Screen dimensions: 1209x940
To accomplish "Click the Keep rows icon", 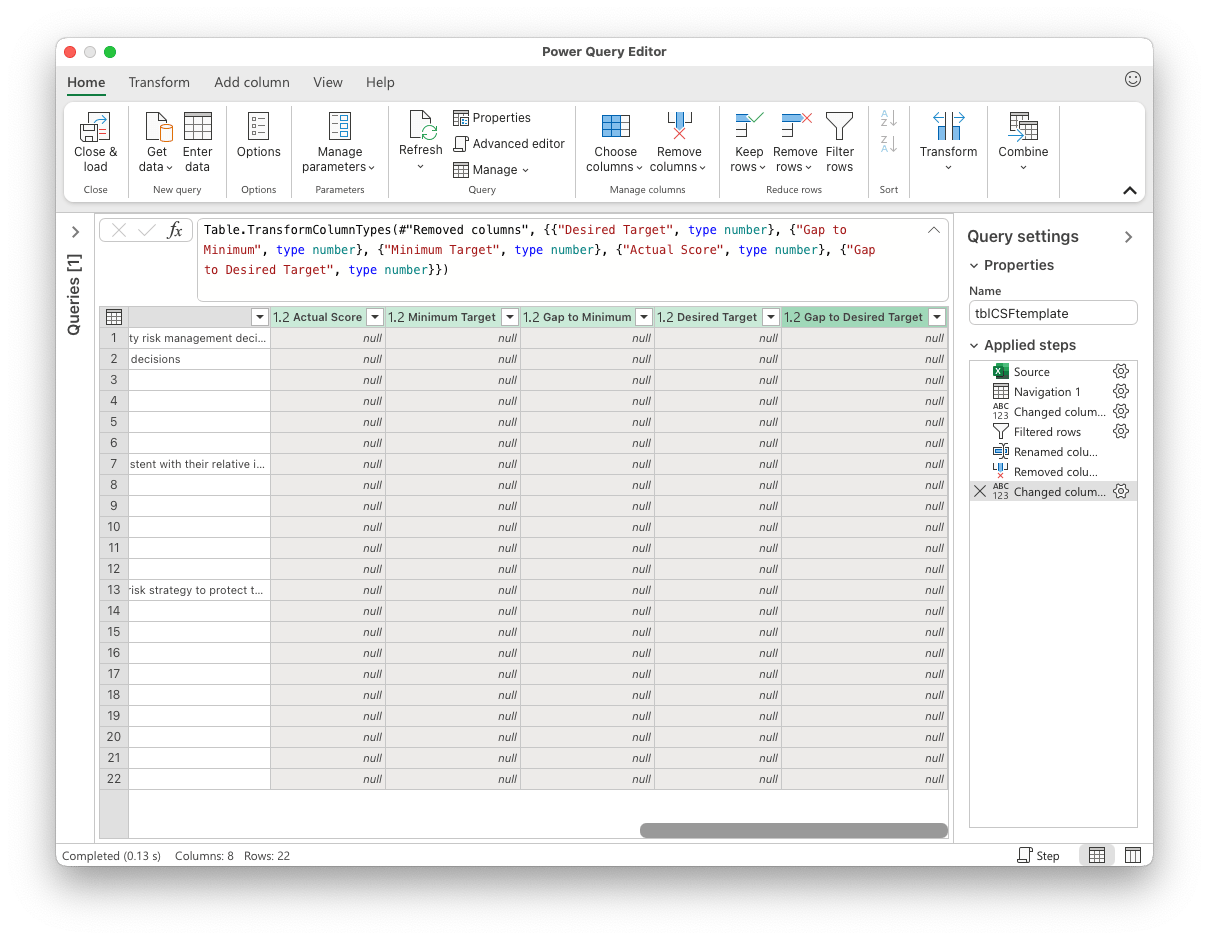I will [749, 126].
